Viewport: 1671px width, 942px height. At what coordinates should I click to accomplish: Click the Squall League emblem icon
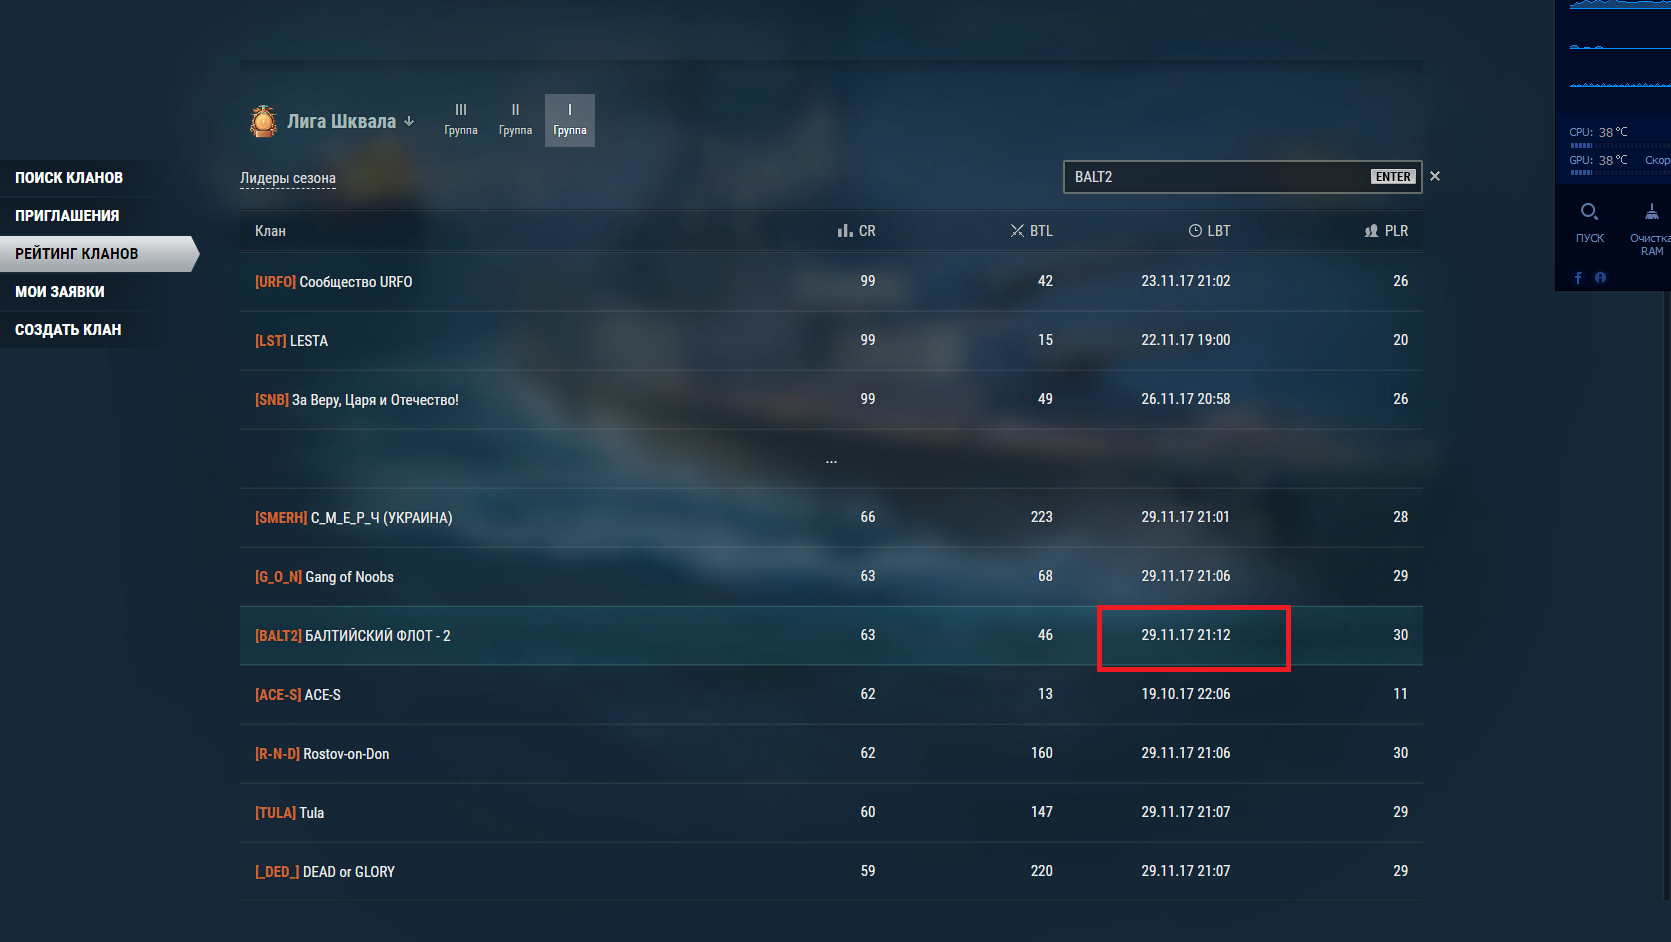coord(263,121)
